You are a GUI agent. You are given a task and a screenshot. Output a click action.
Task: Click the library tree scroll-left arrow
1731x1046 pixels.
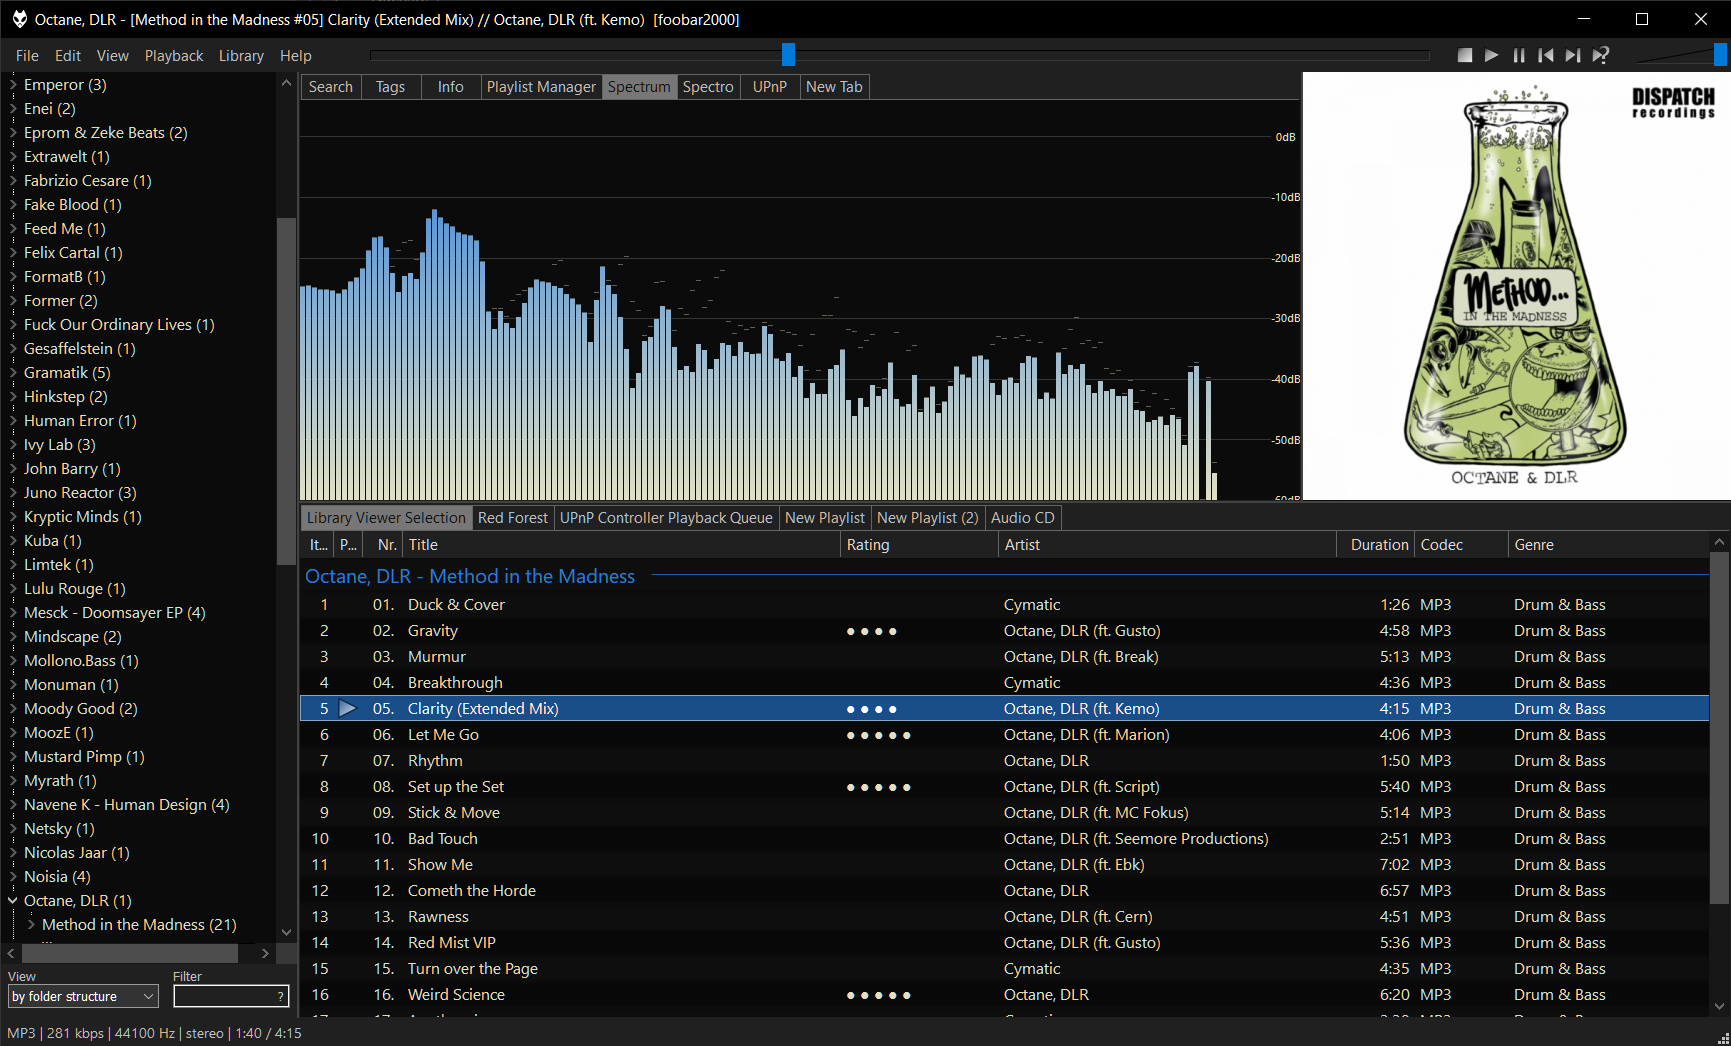pyautogui.click(x=11, y=954)
